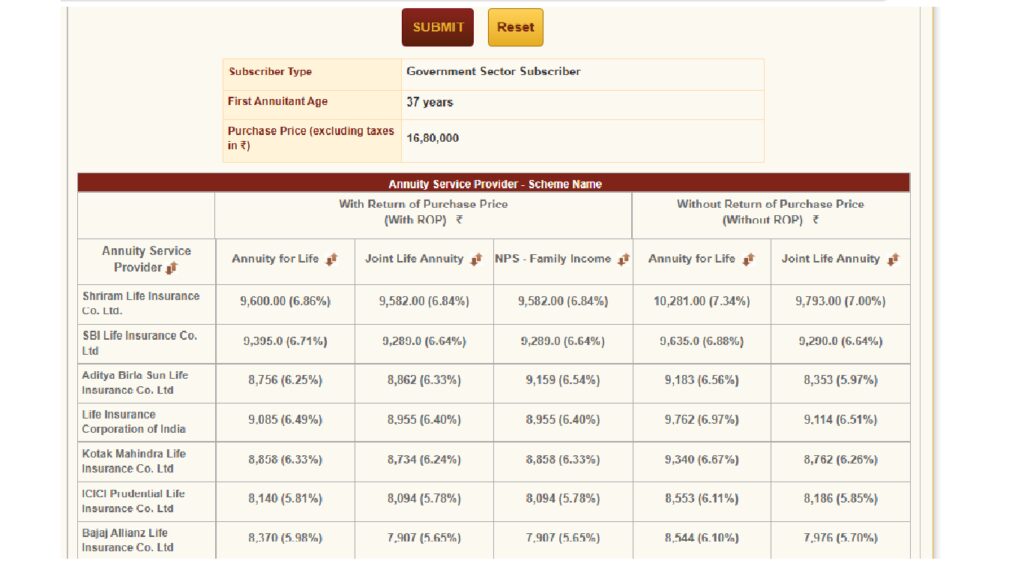Click Without Return of Purchase Price header
Image resolution: width=1024 pixels, height=576 pixels.
(x=771, y=212)
